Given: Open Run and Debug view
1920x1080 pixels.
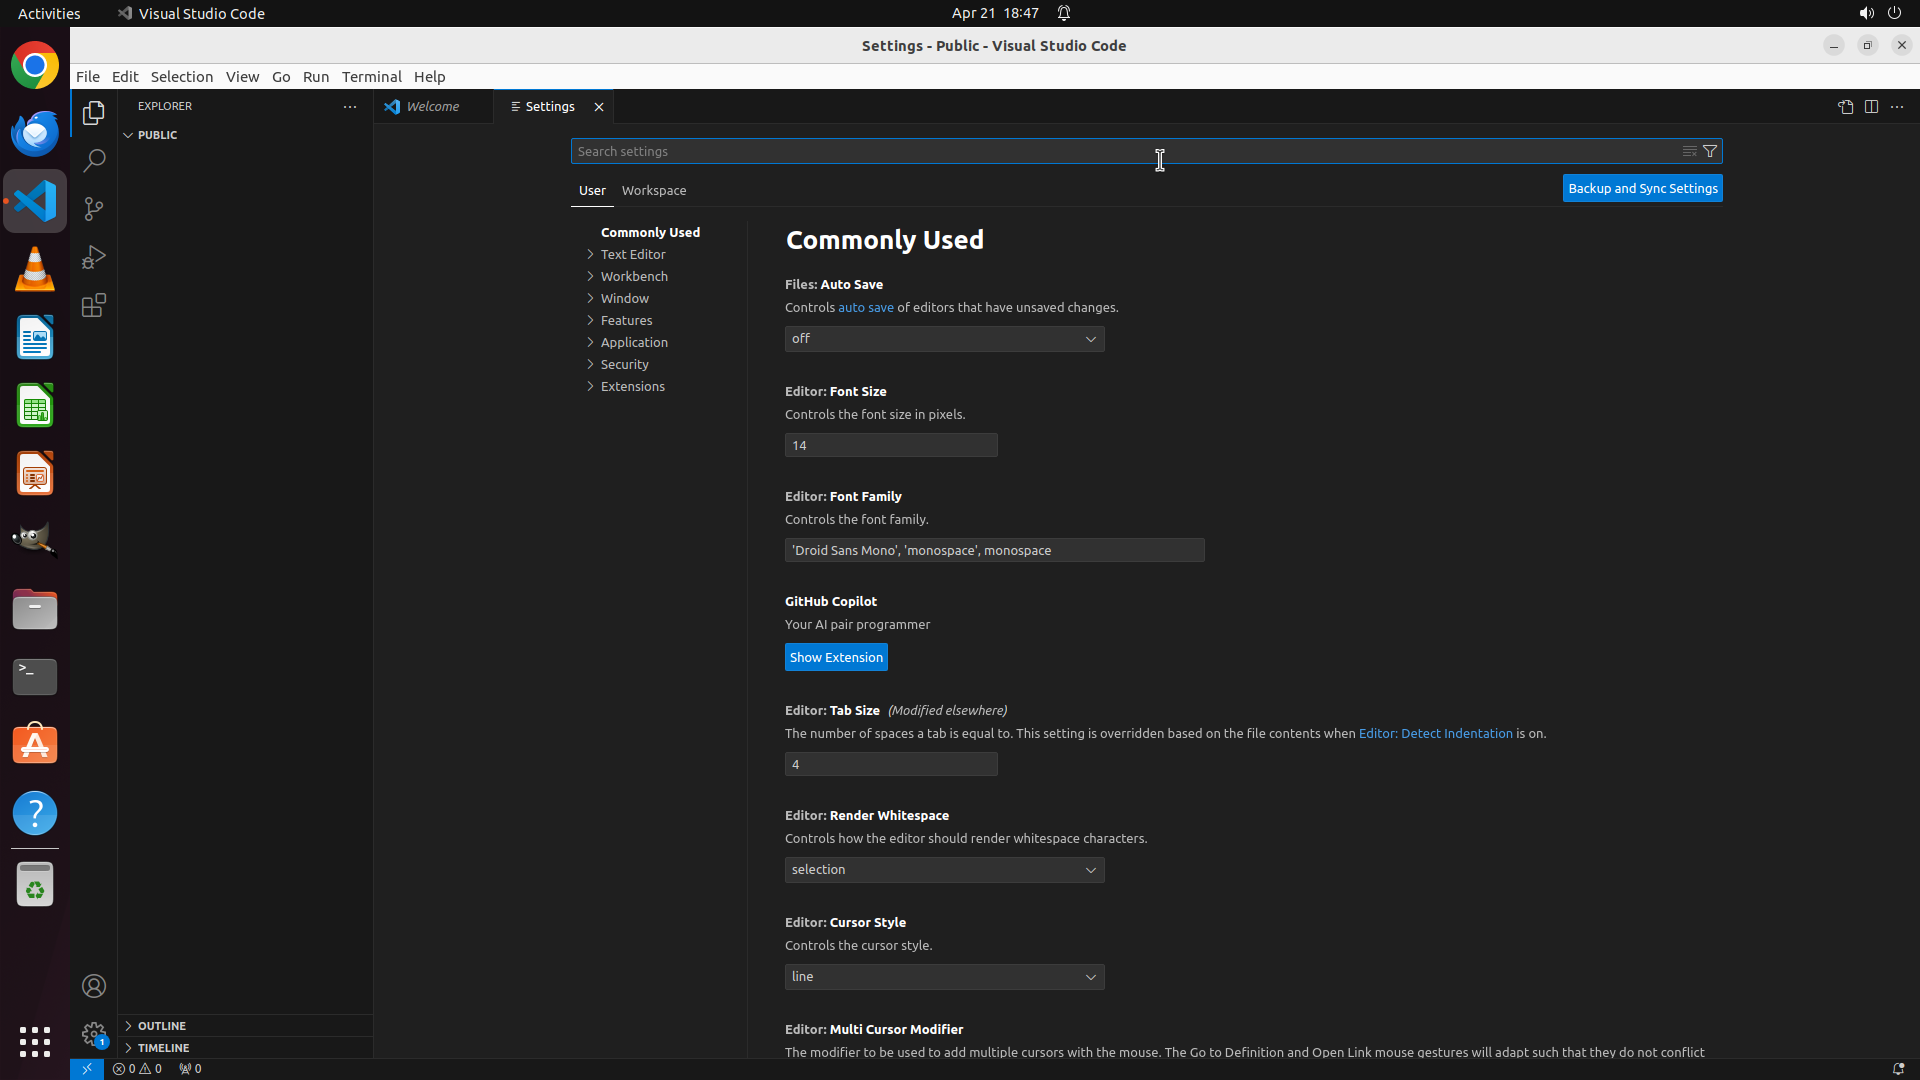Looking at the screenshot, I should 94,257.
